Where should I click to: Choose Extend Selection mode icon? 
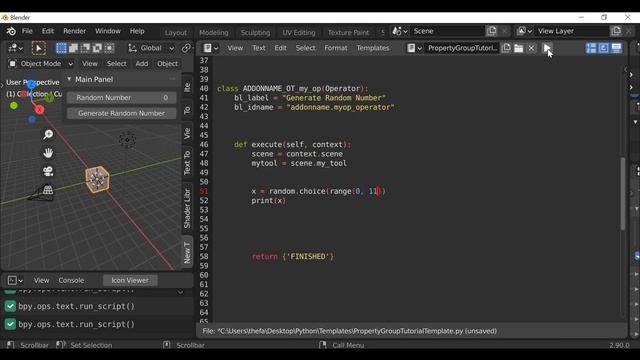click(73, 48)
